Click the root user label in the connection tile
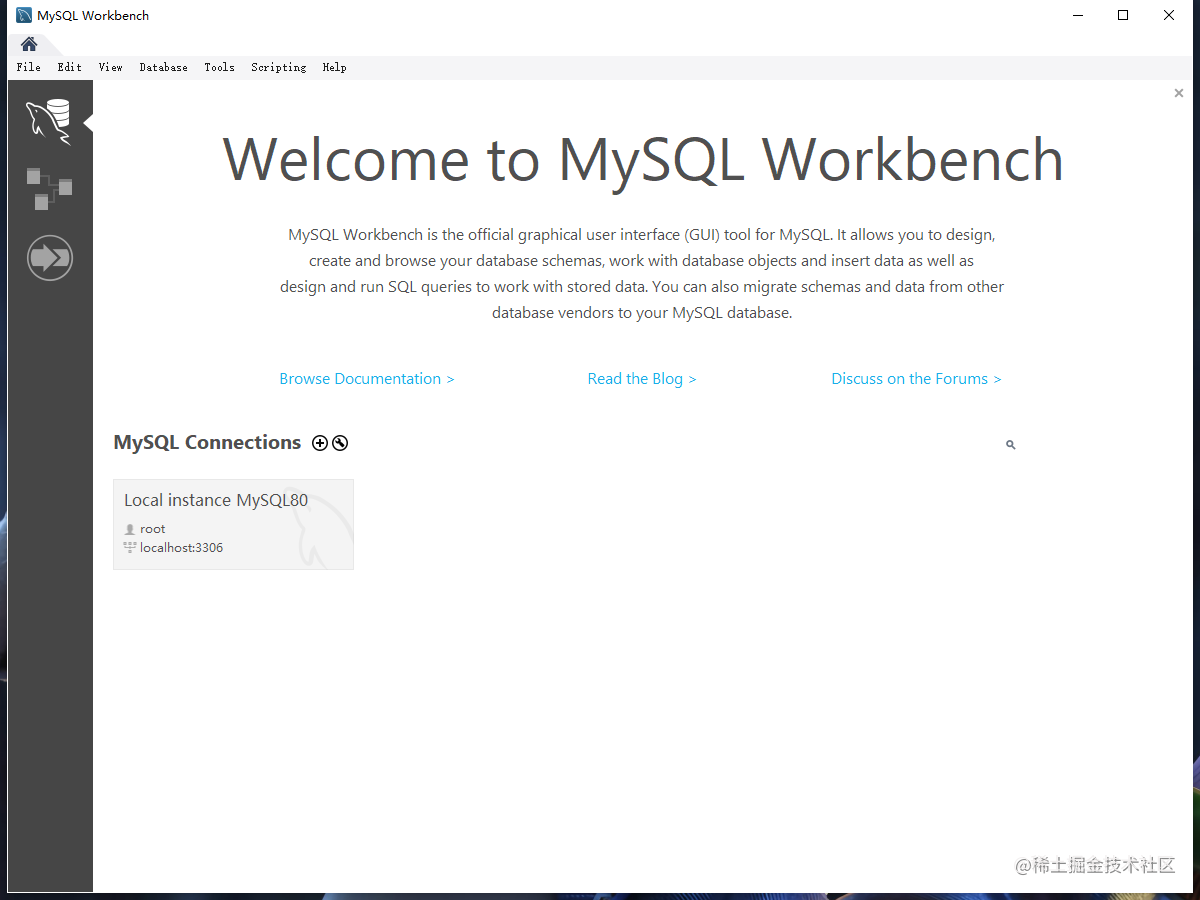This screenshot has height=900, width=1200. (x=153, y=529)
